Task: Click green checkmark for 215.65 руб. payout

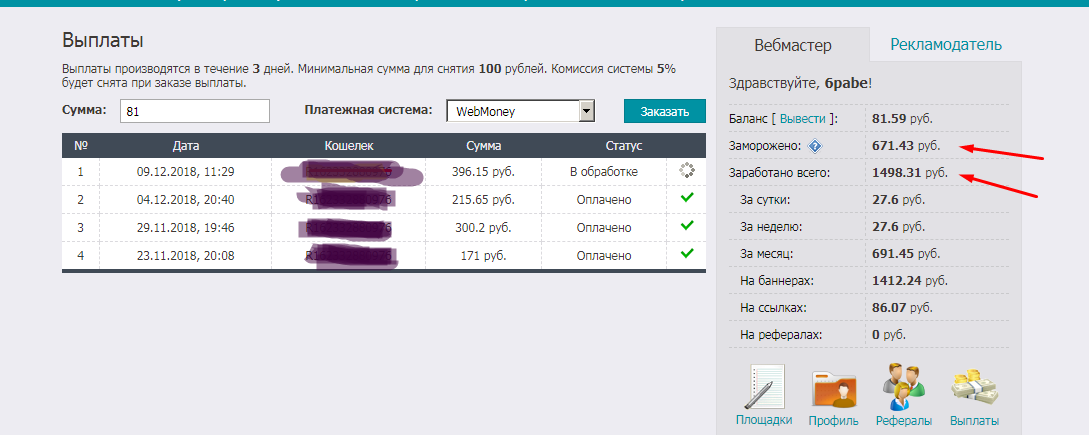Action: (687, 198)
